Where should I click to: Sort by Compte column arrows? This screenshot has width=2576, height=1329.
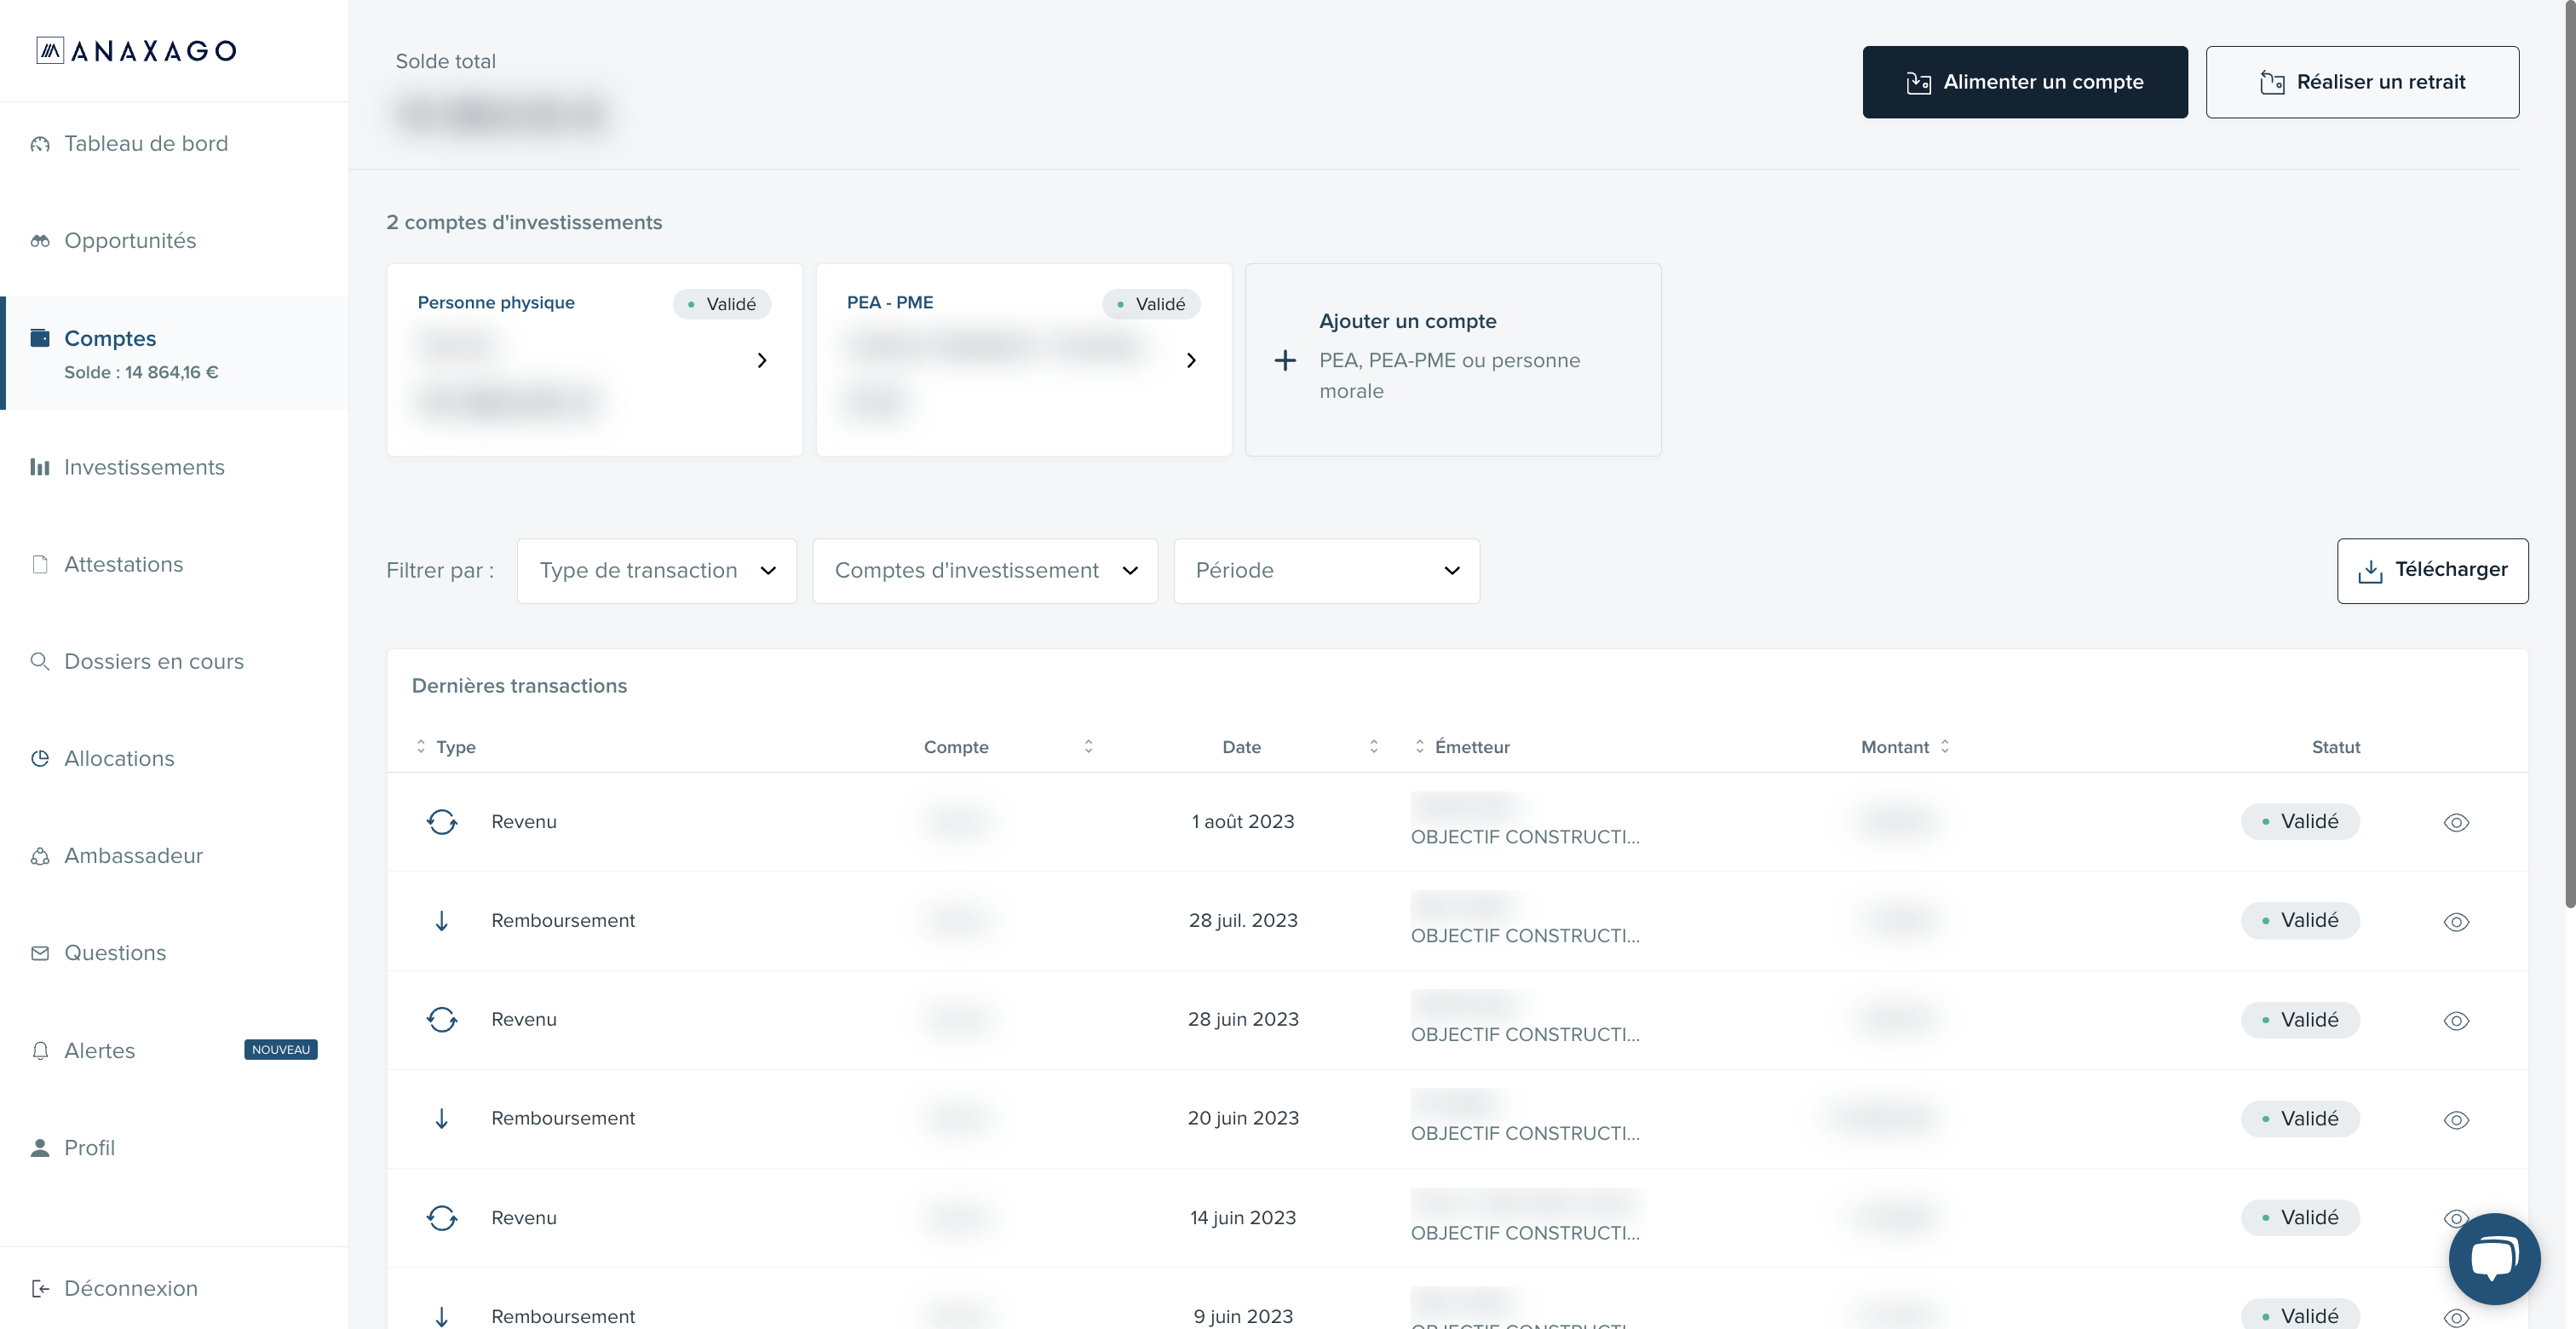[1088, 746]
